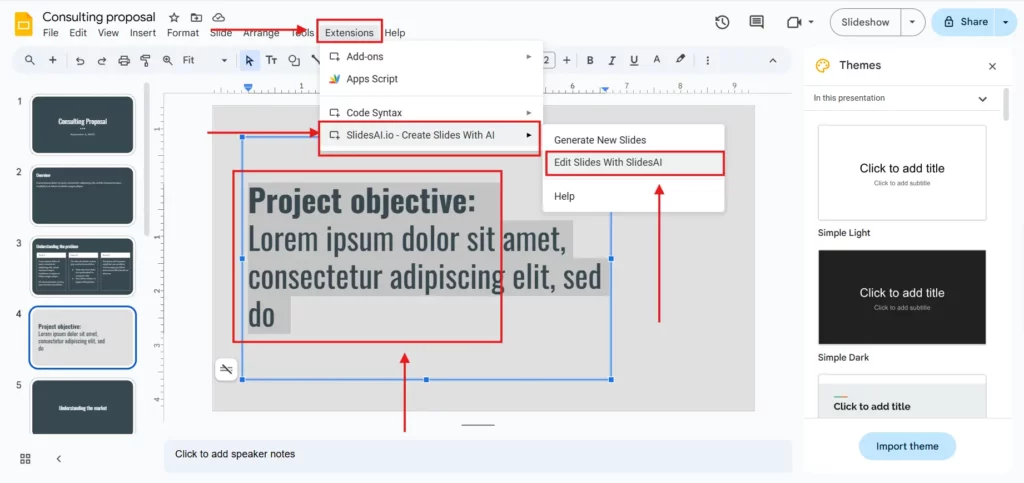Click the Print icon in the toolbar

[124, 60]
